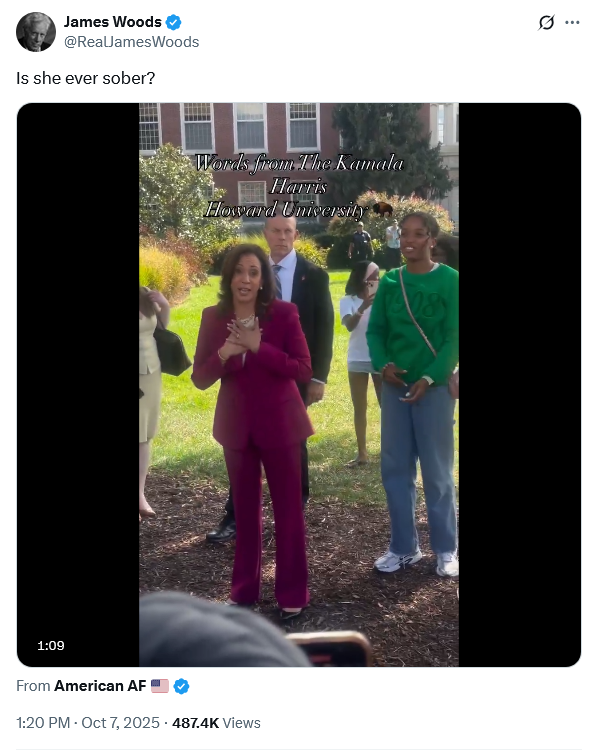
Task: Click the word "Views" below the video
Action: pos(241,723)
